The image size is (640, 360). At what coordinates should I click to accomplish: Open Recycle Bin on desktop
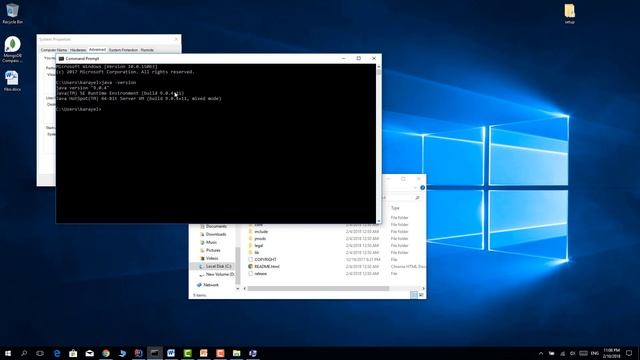12,13
